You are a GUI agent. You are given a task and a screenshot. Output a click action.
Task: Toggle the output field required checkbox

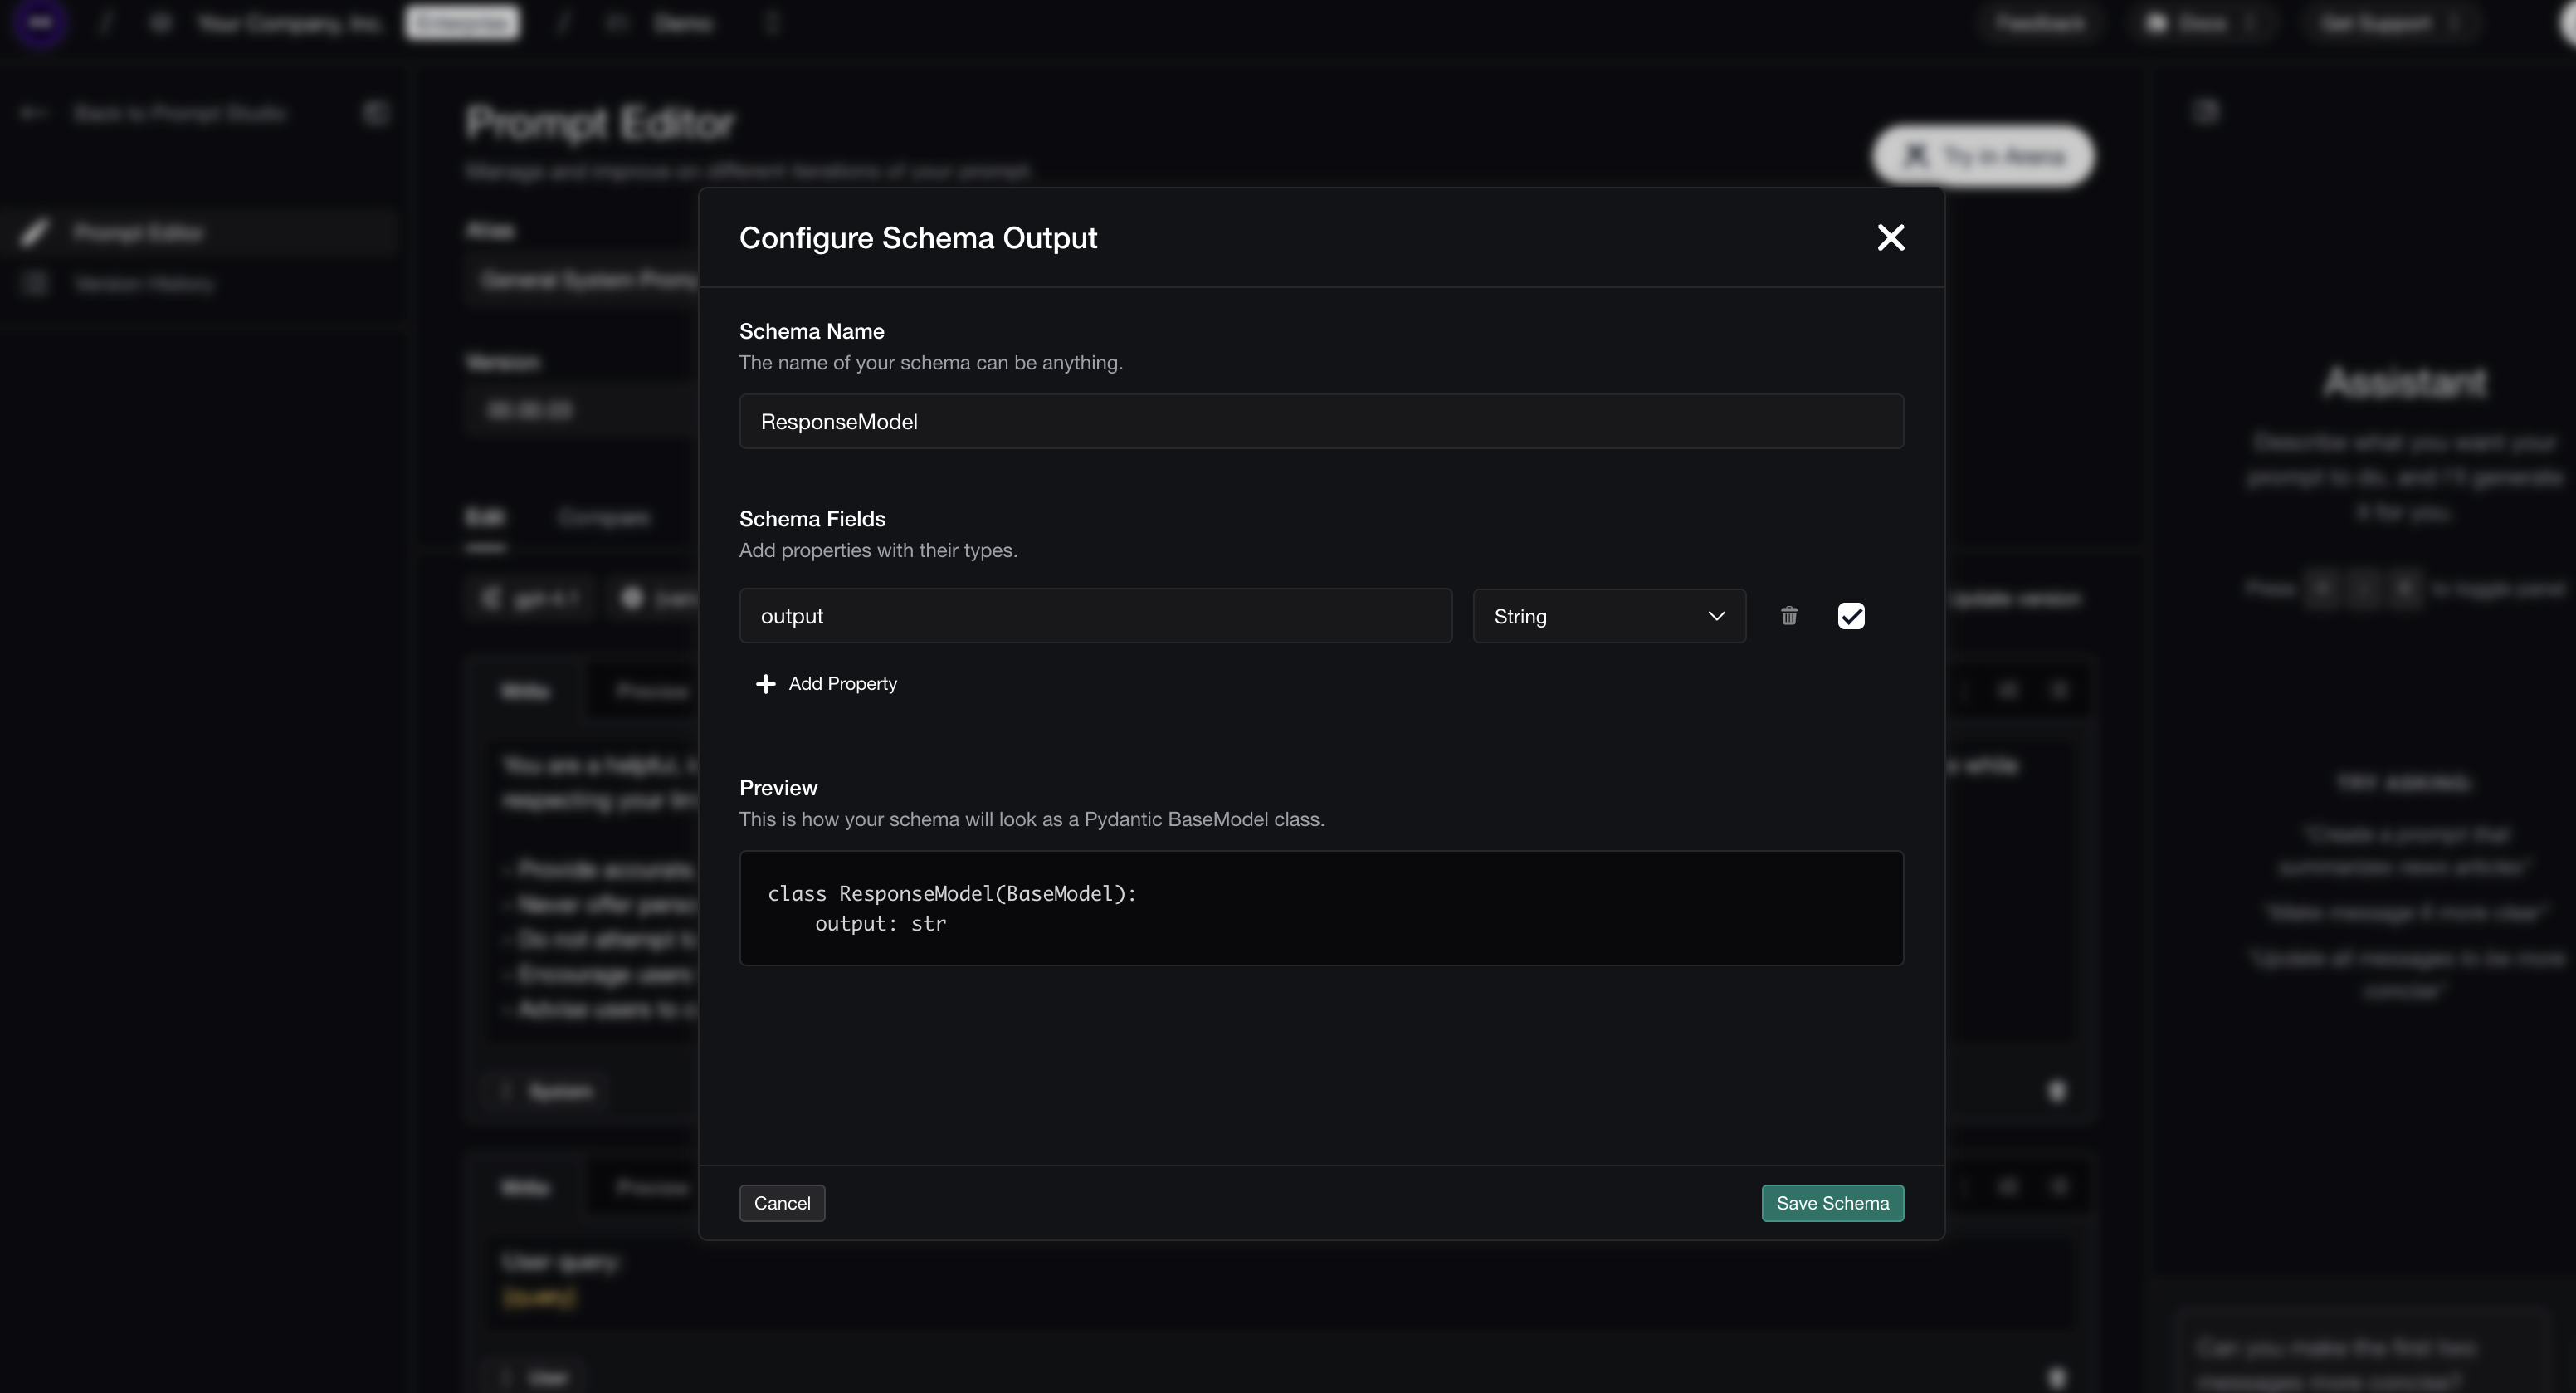tap(1851, 616)
